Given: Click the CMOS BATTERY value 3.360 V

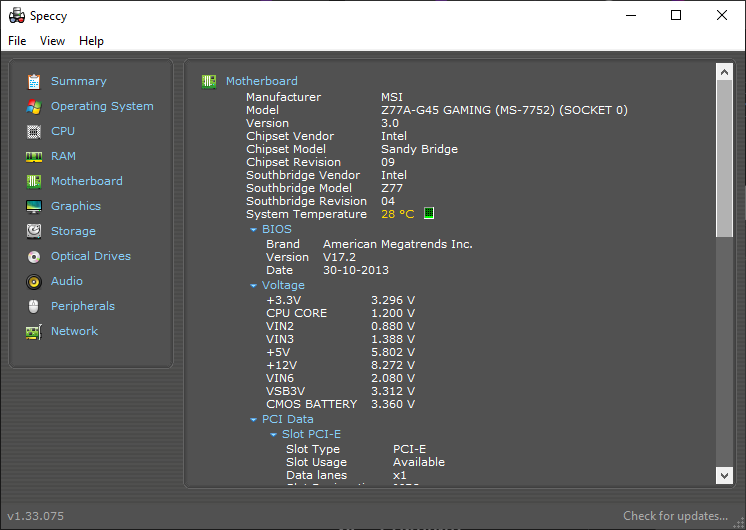Looking at the screenshot, I should [x=393, y=404].
